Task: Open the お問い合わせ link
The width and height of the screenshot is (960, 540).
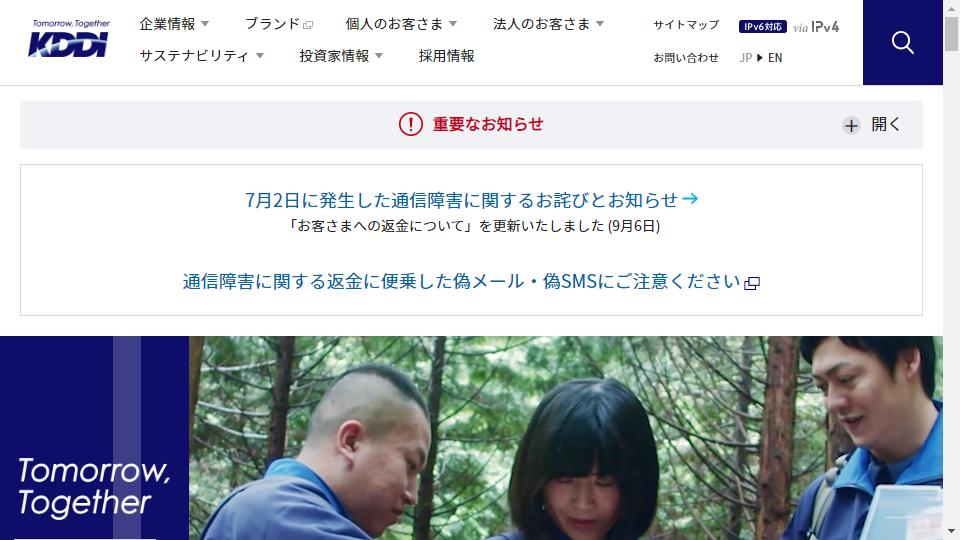Action: click(x=686, y=58)
